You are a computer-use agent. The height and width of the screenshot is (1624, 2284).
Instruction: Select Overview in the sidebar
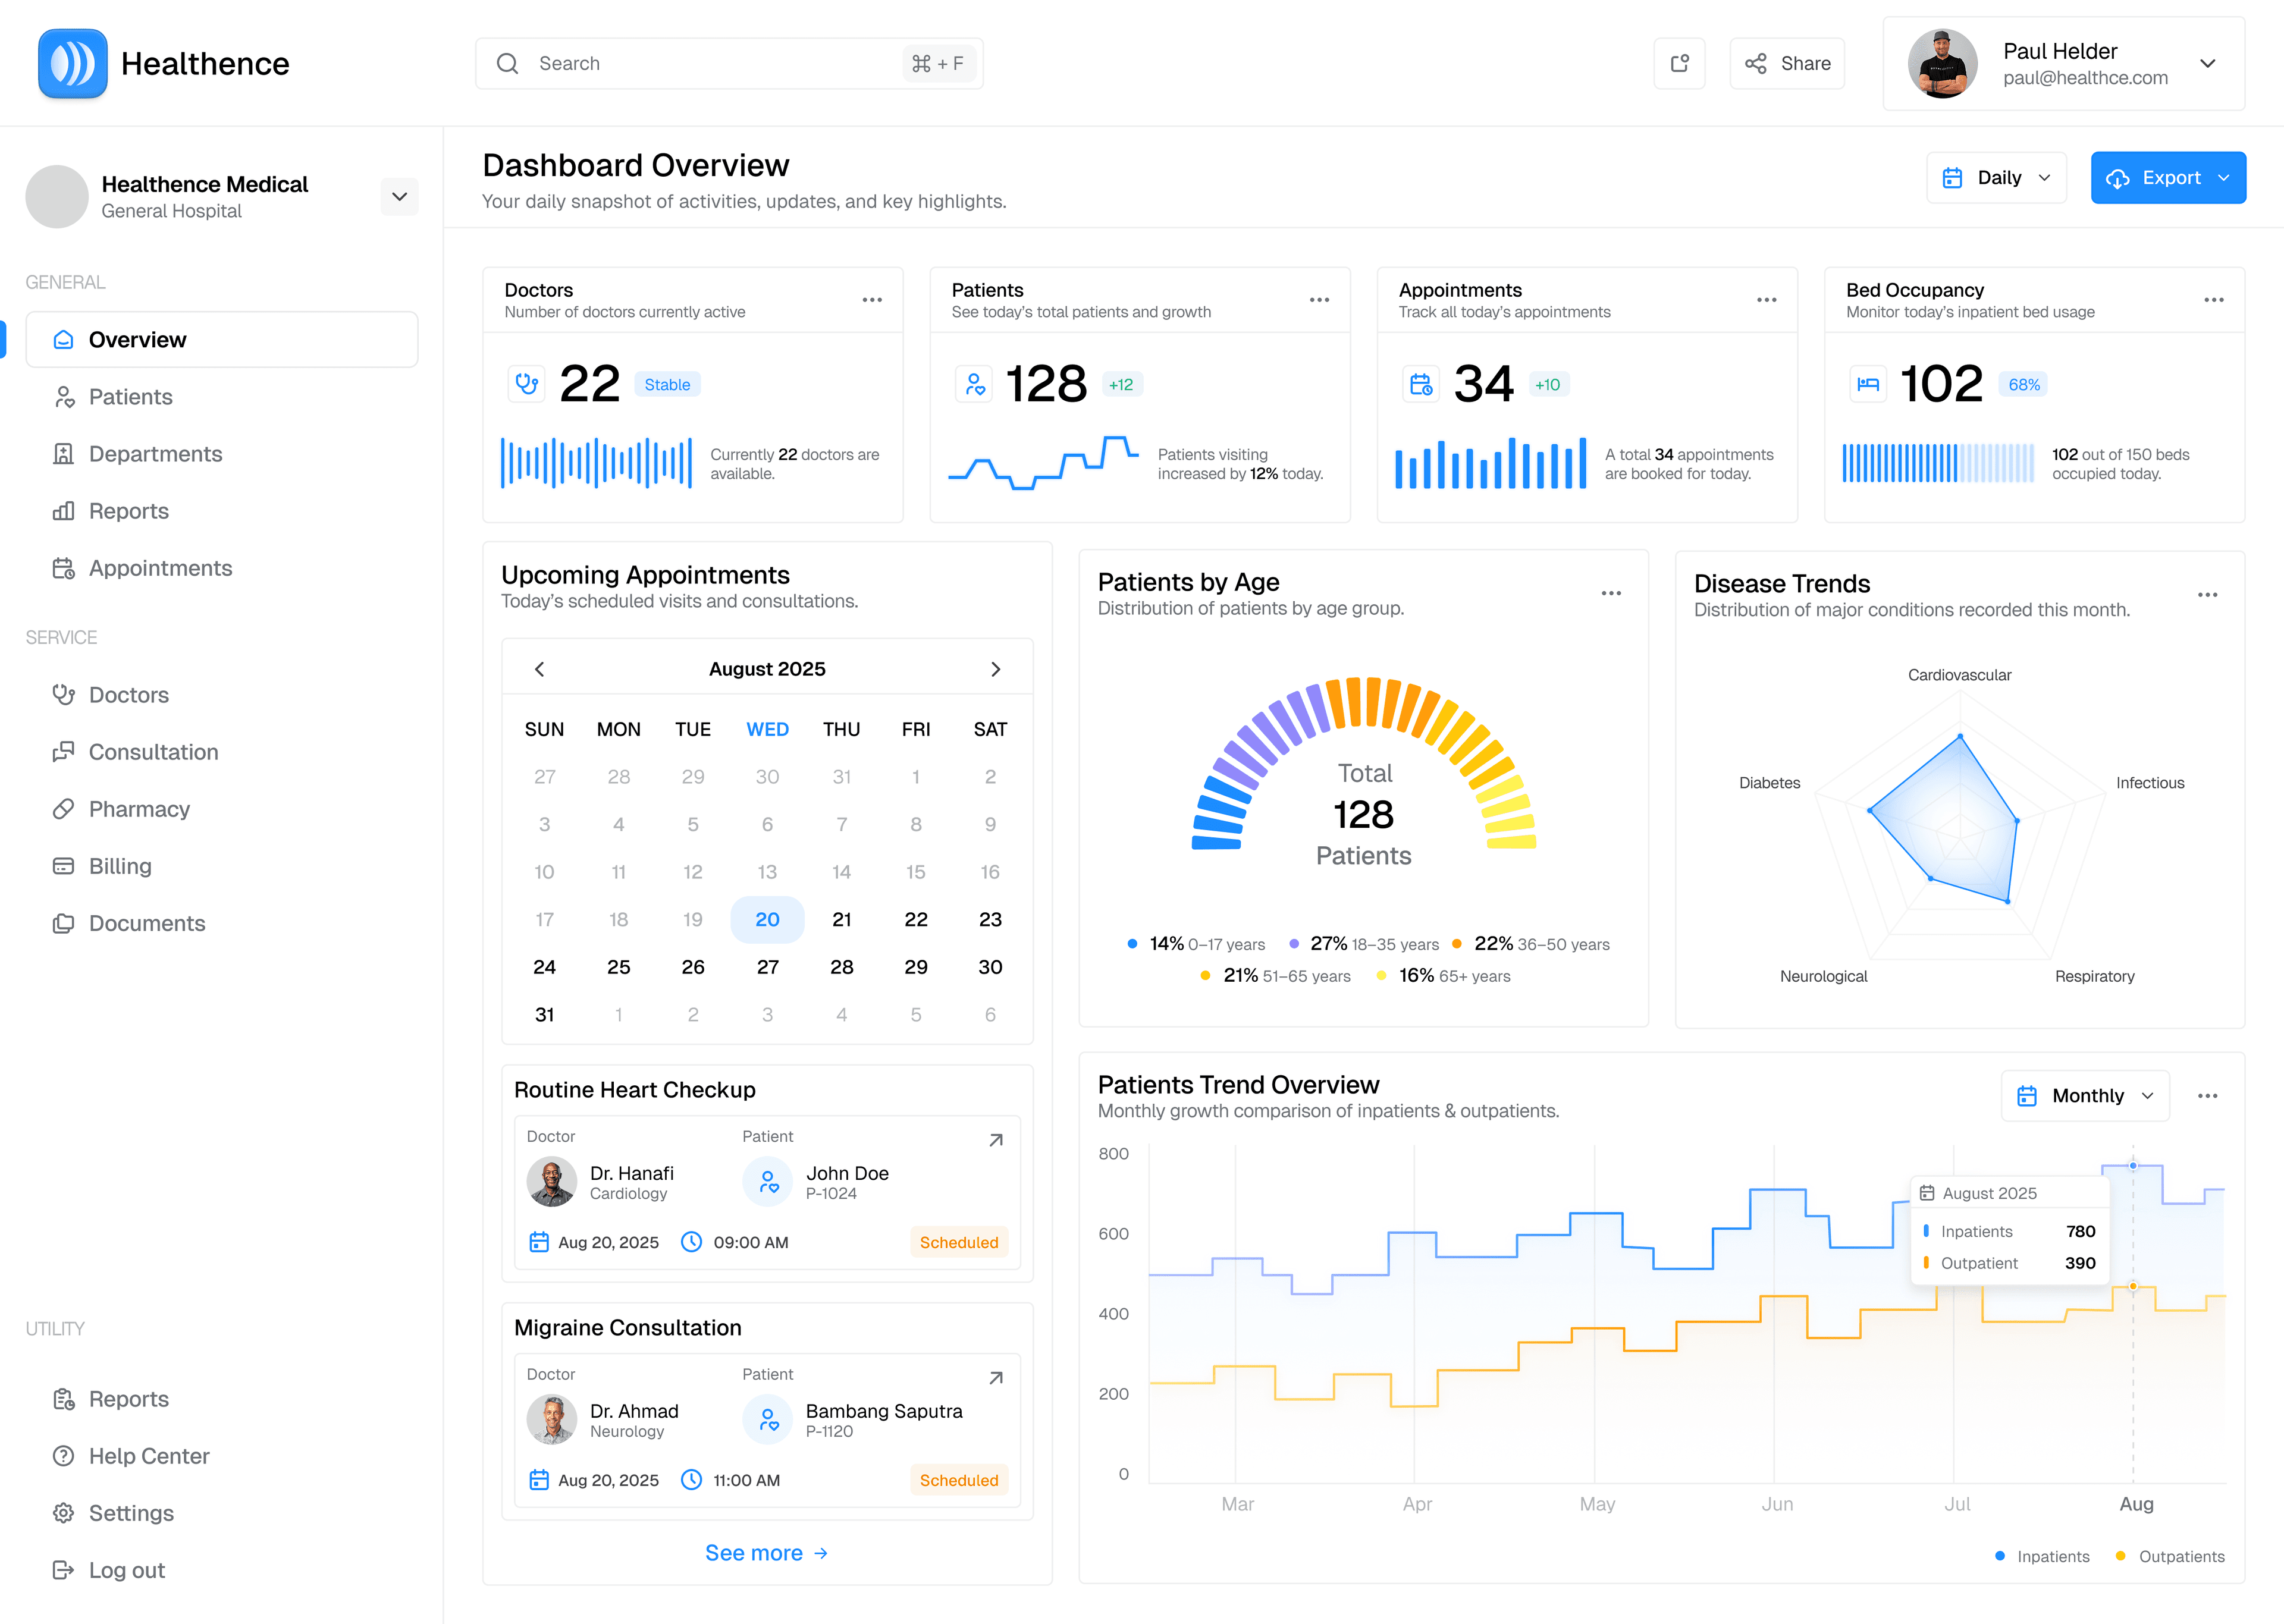click(x=221, y=340)
